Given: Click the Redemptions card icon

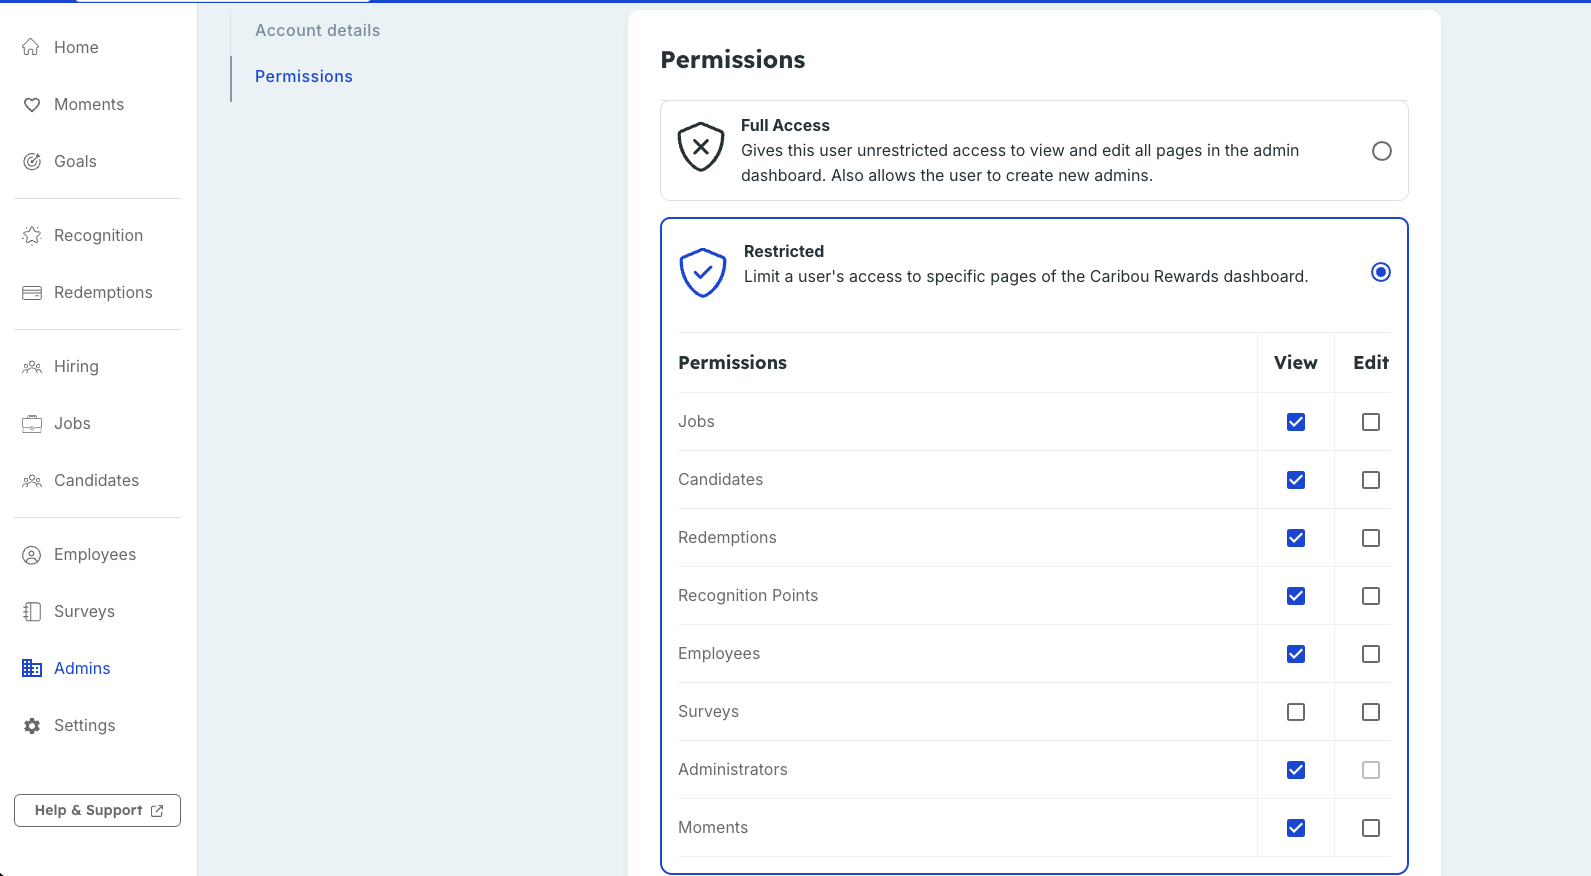Looking at the screenshot, I should coord(32,293).
